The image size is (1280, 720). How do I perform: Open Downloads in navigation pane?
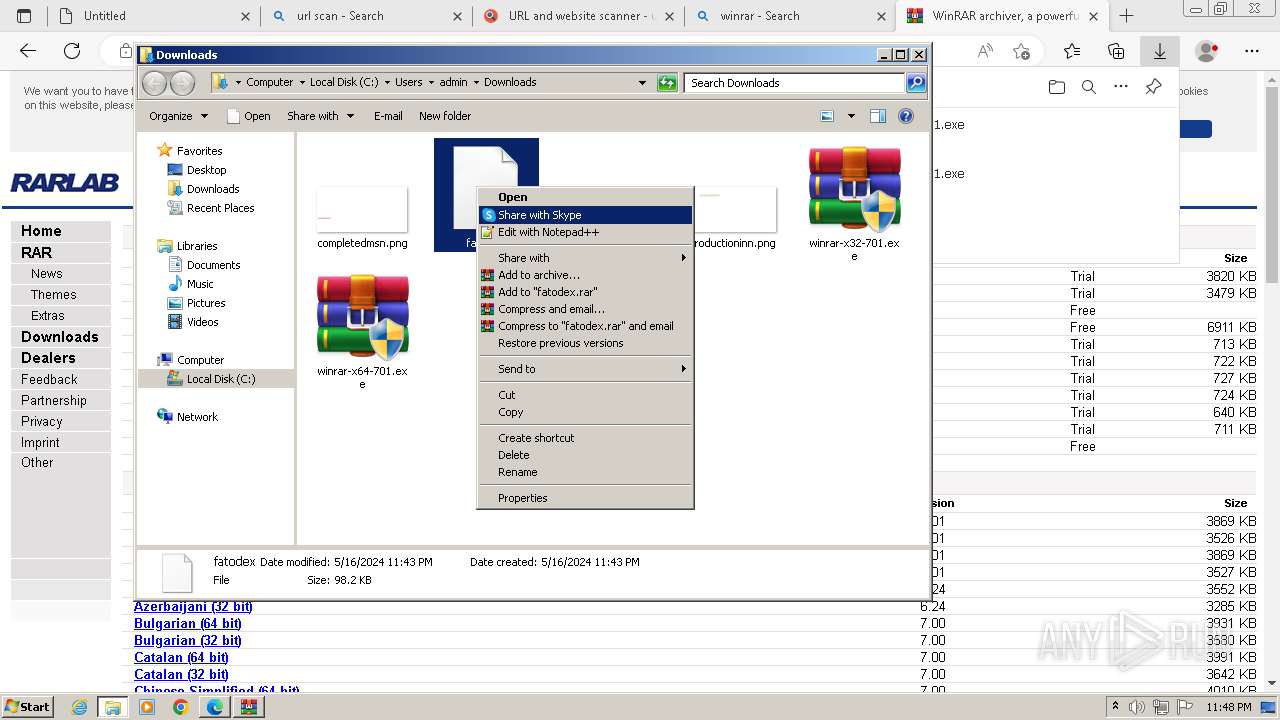tap(213, 189)
